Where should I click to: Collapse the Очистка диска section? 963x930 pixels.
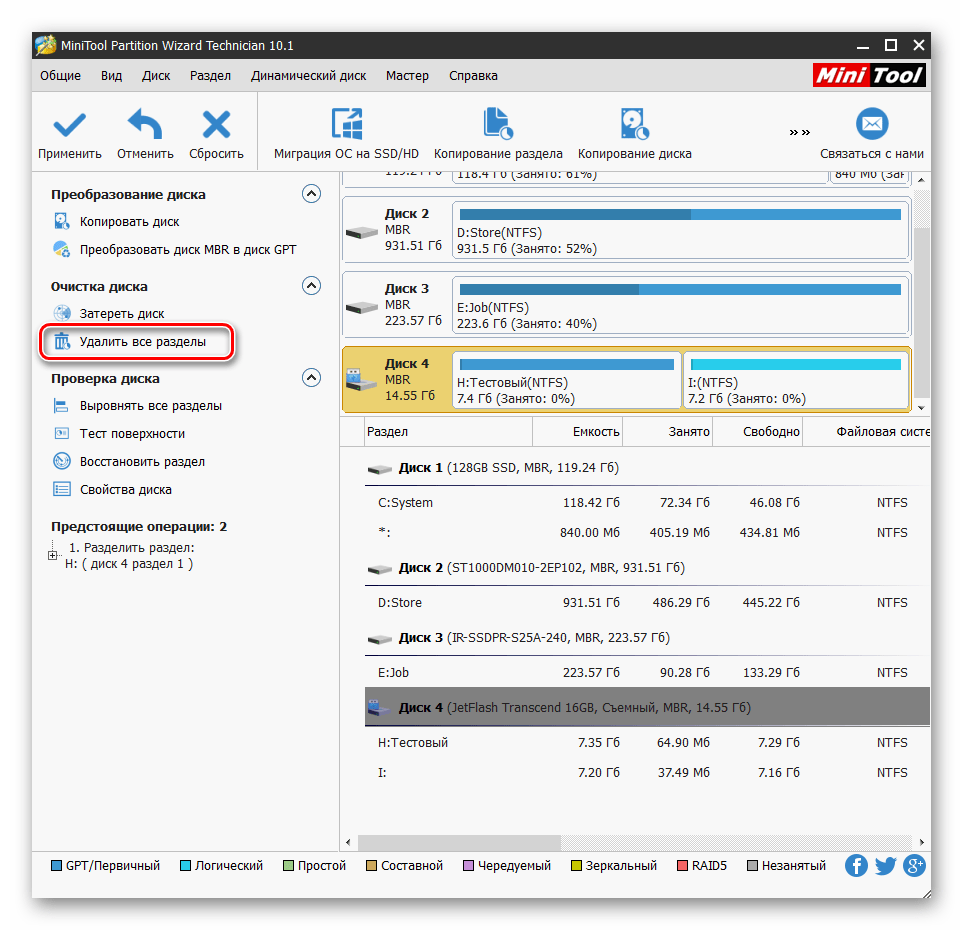(312, 286)
